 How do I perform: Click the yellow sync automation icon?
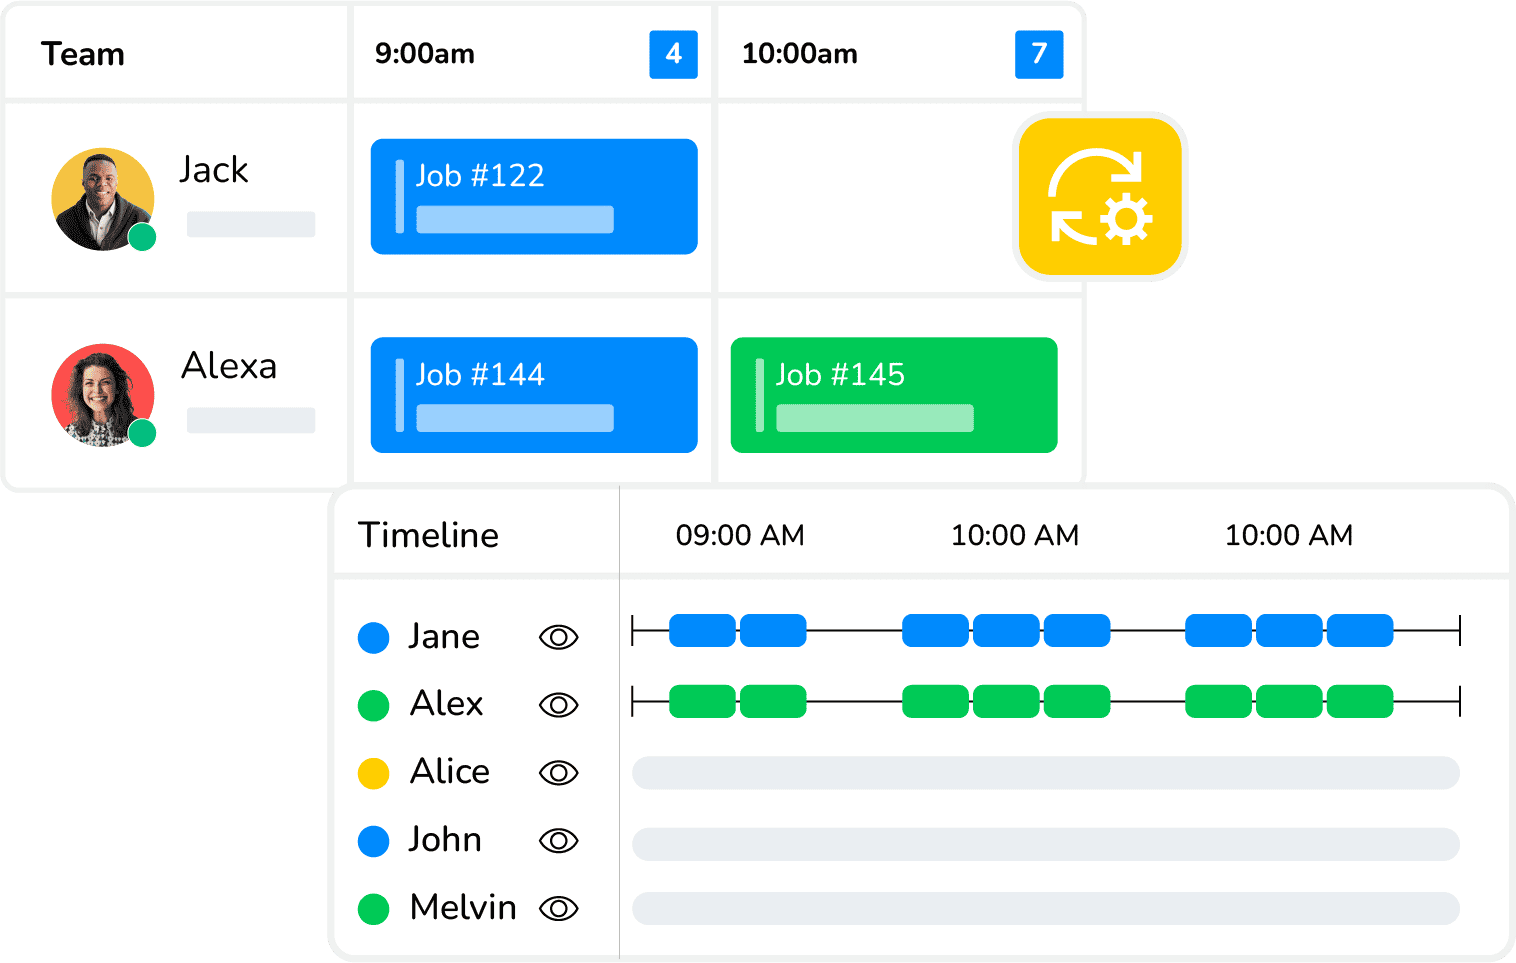[x=1100, y=196]
